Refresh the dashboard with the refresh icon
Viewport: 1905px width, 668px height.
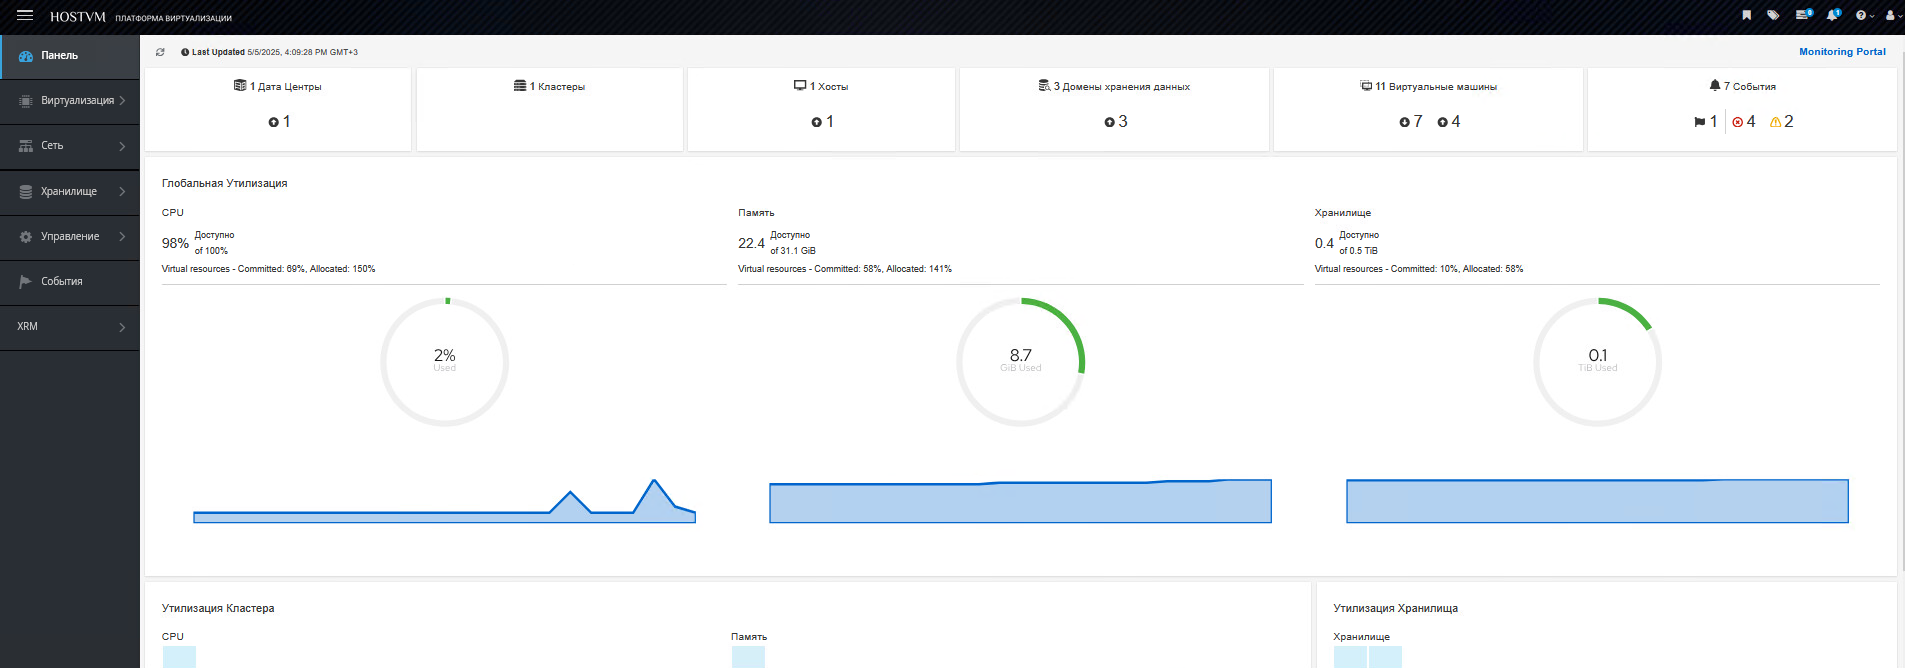tap(160, 52)
